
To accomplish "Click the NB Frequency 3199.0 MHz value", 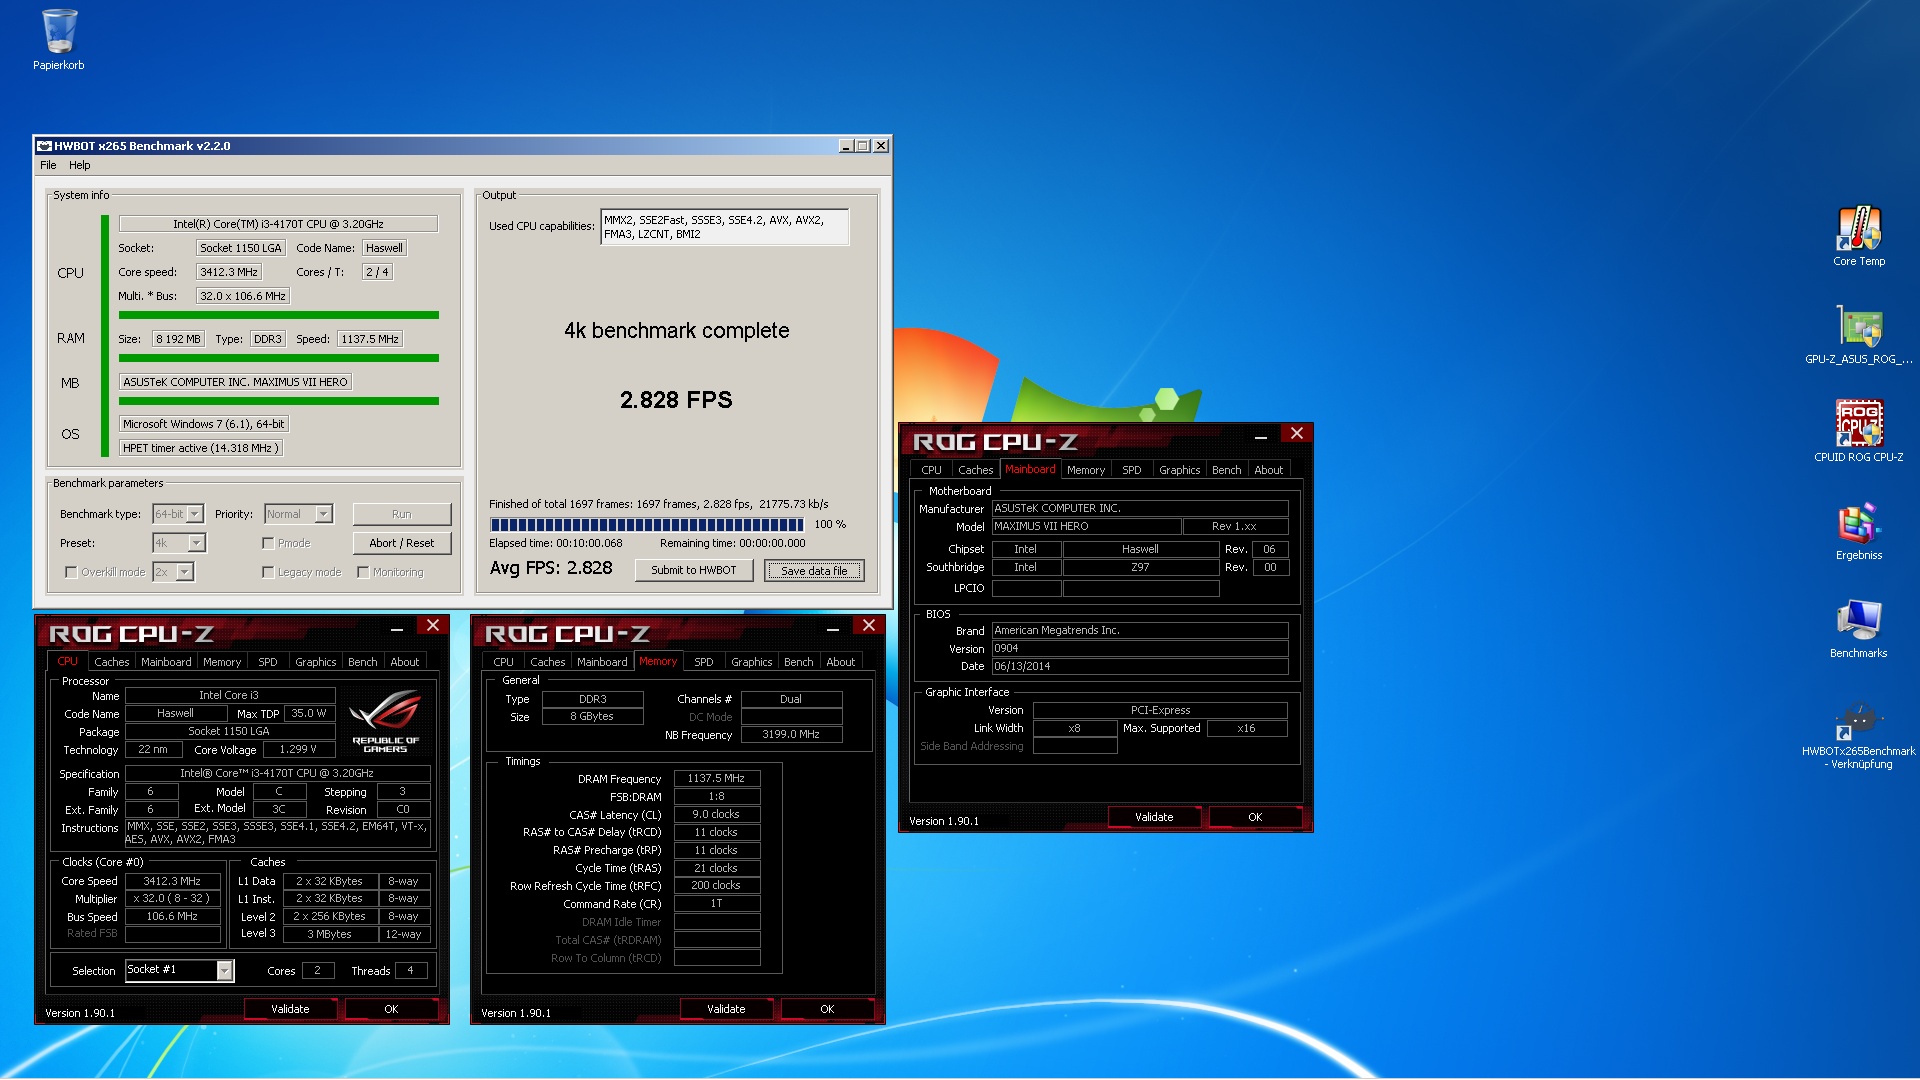I will 791,734.
